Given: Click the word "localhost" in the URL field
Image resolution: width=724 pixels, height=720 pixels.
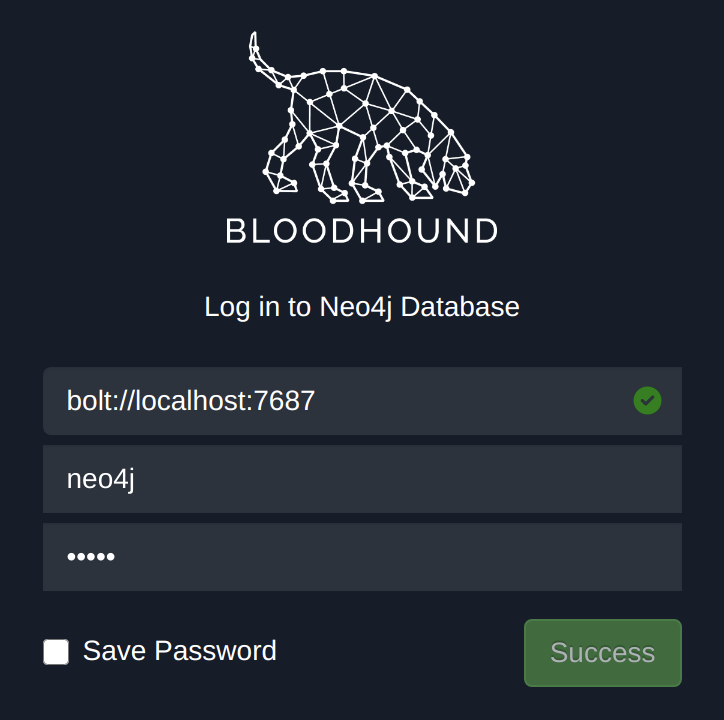Looking at the screenshot, I should [189, 401].
